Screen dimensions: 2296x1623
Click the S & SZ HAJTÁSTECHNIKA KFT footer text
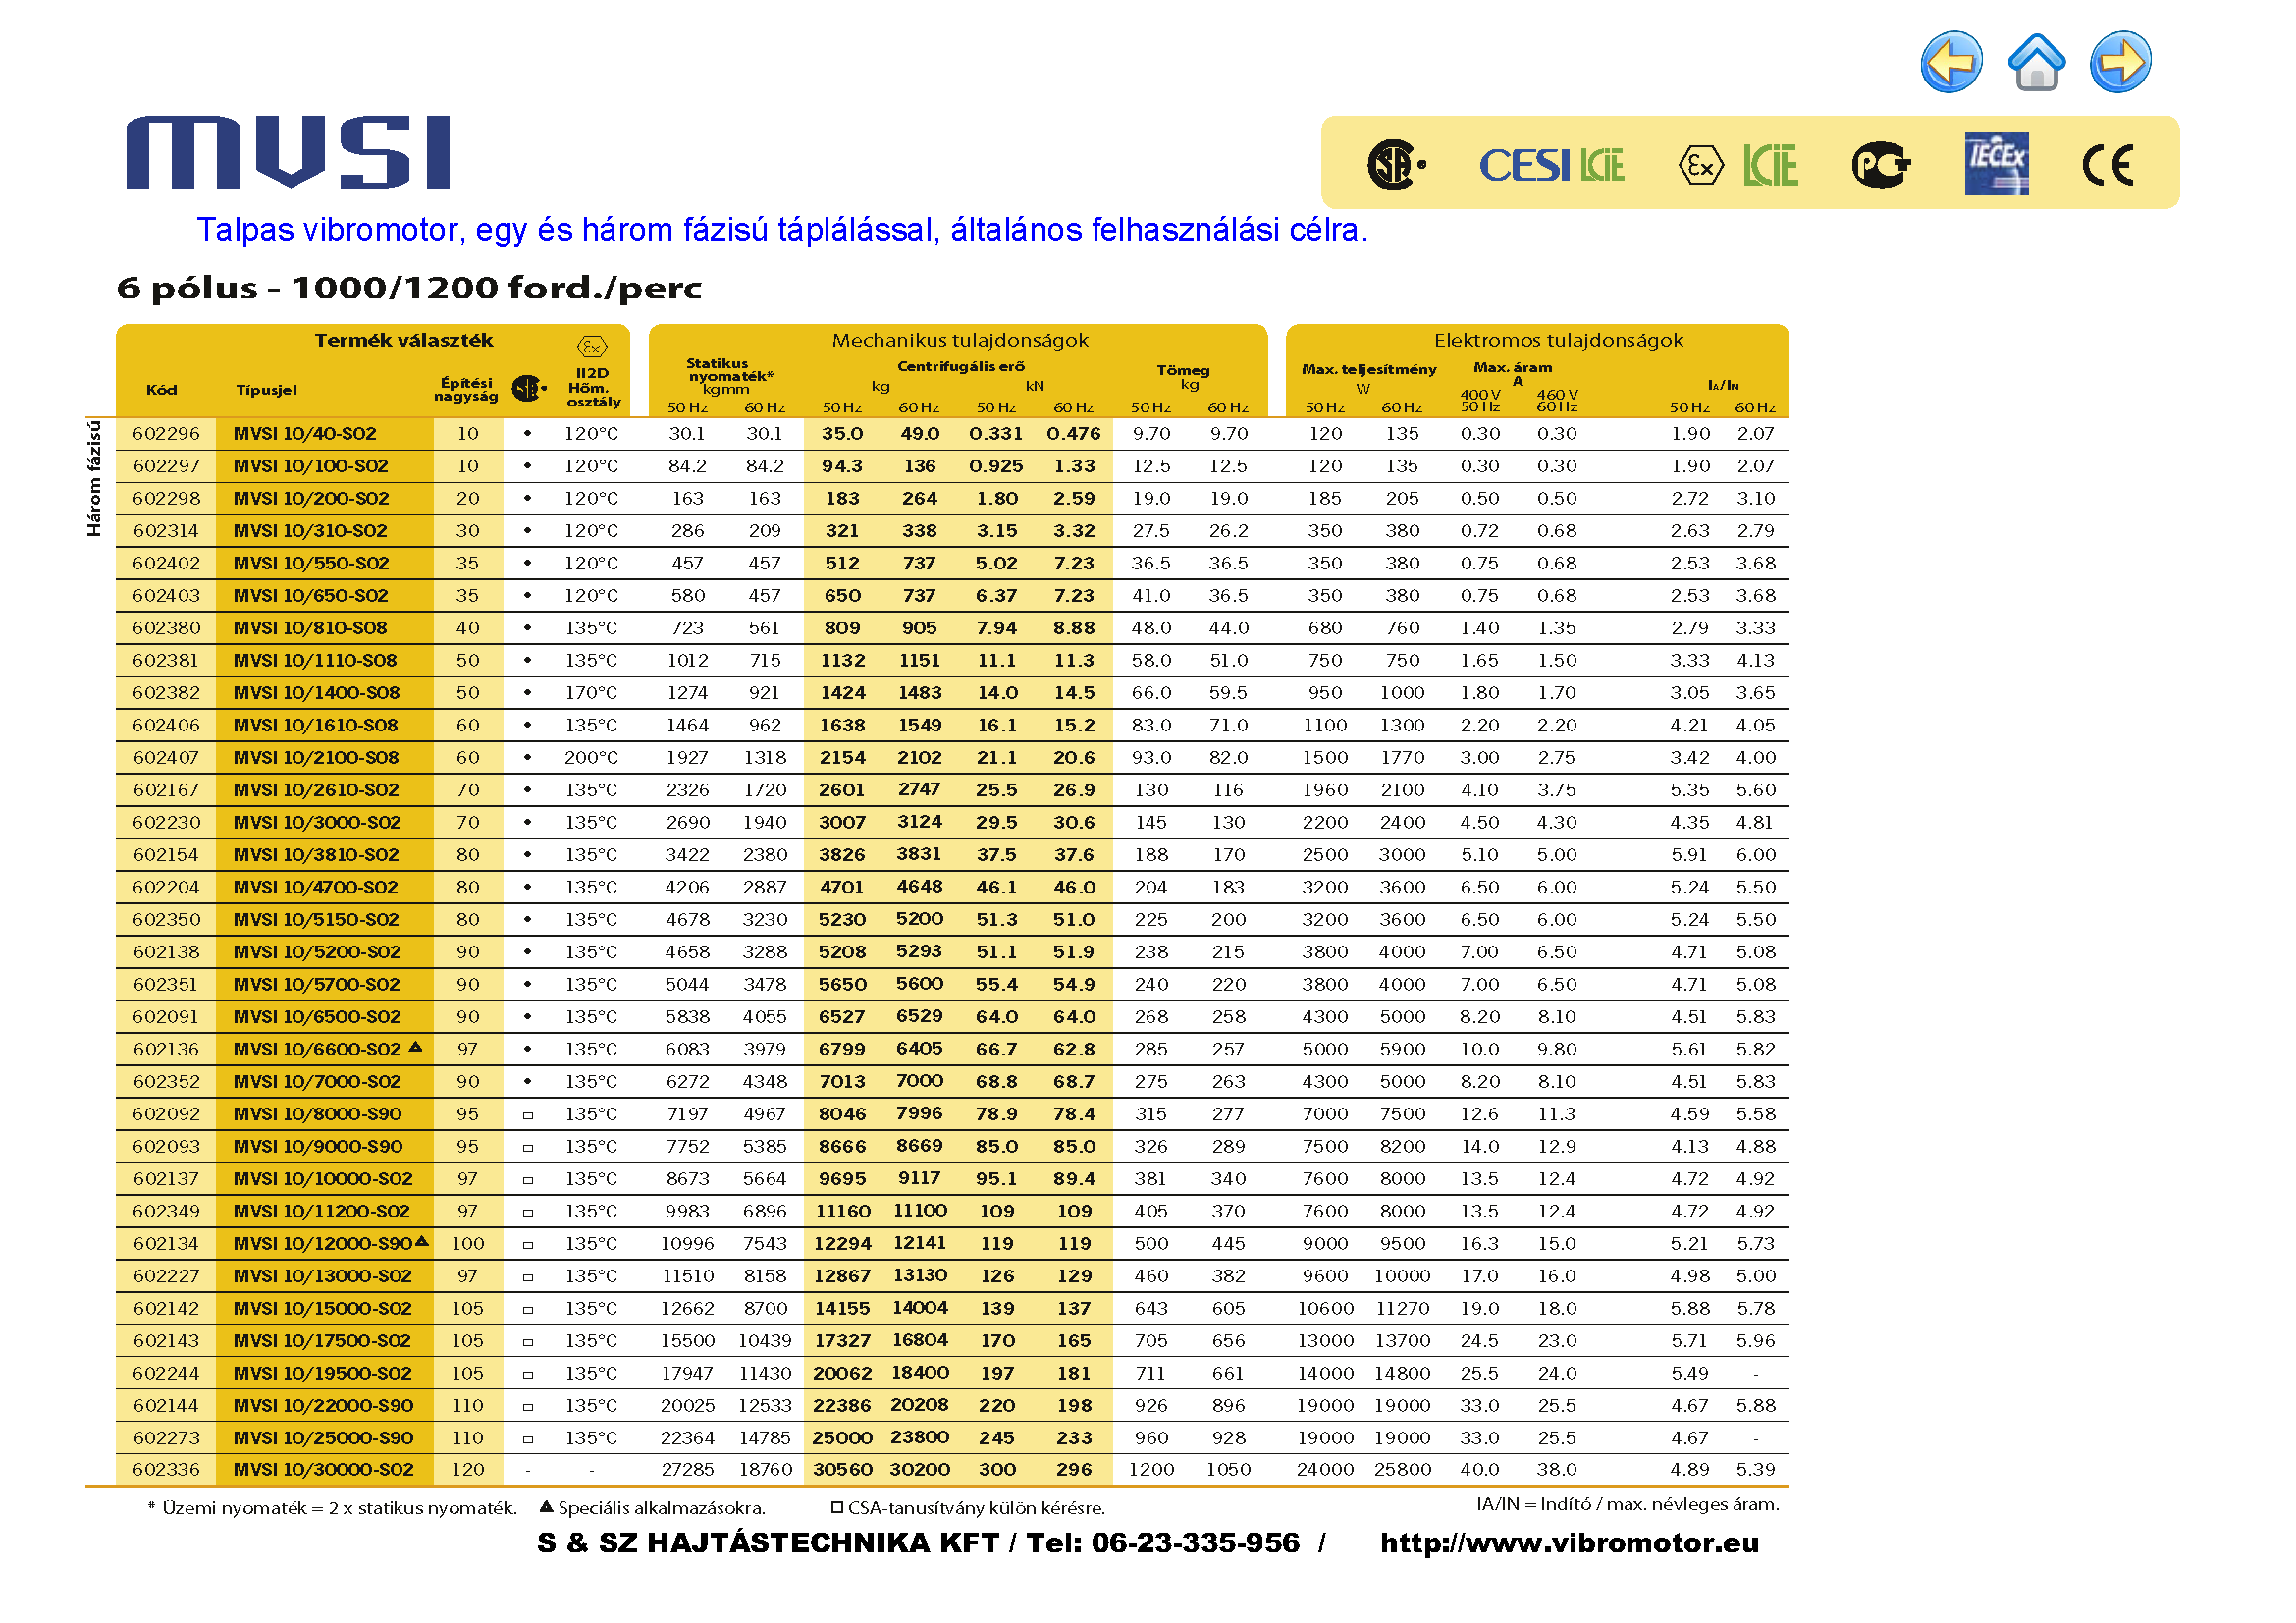tap(767, 1542)
